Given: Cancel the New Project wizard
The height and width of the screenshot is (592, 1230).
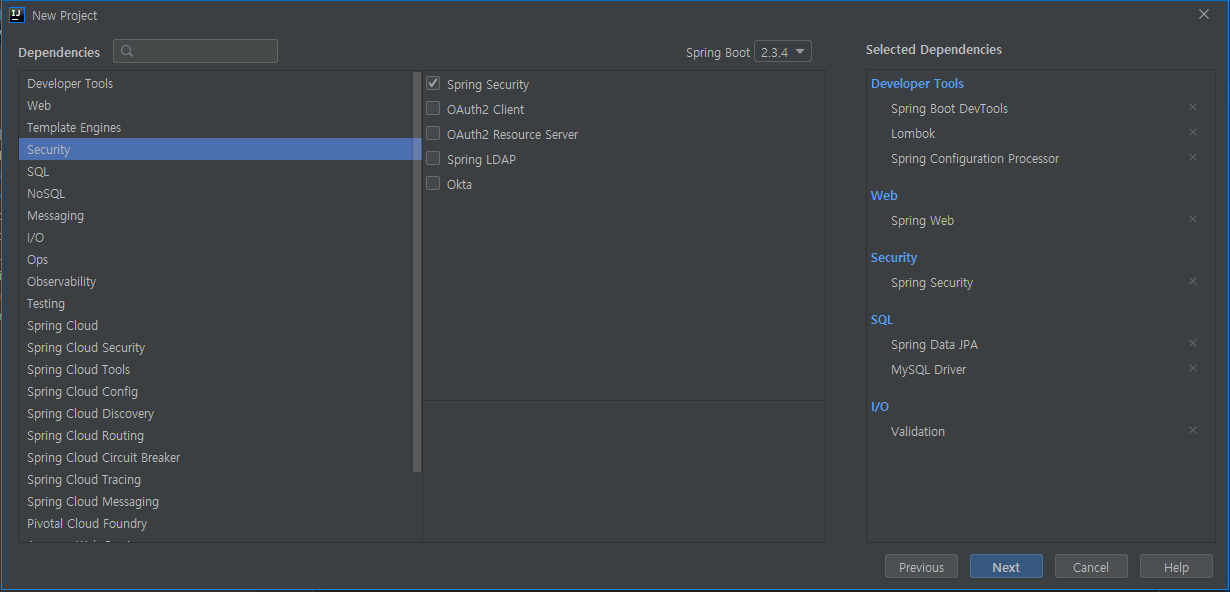Looking at the screenshot, I should [1091, 567].
